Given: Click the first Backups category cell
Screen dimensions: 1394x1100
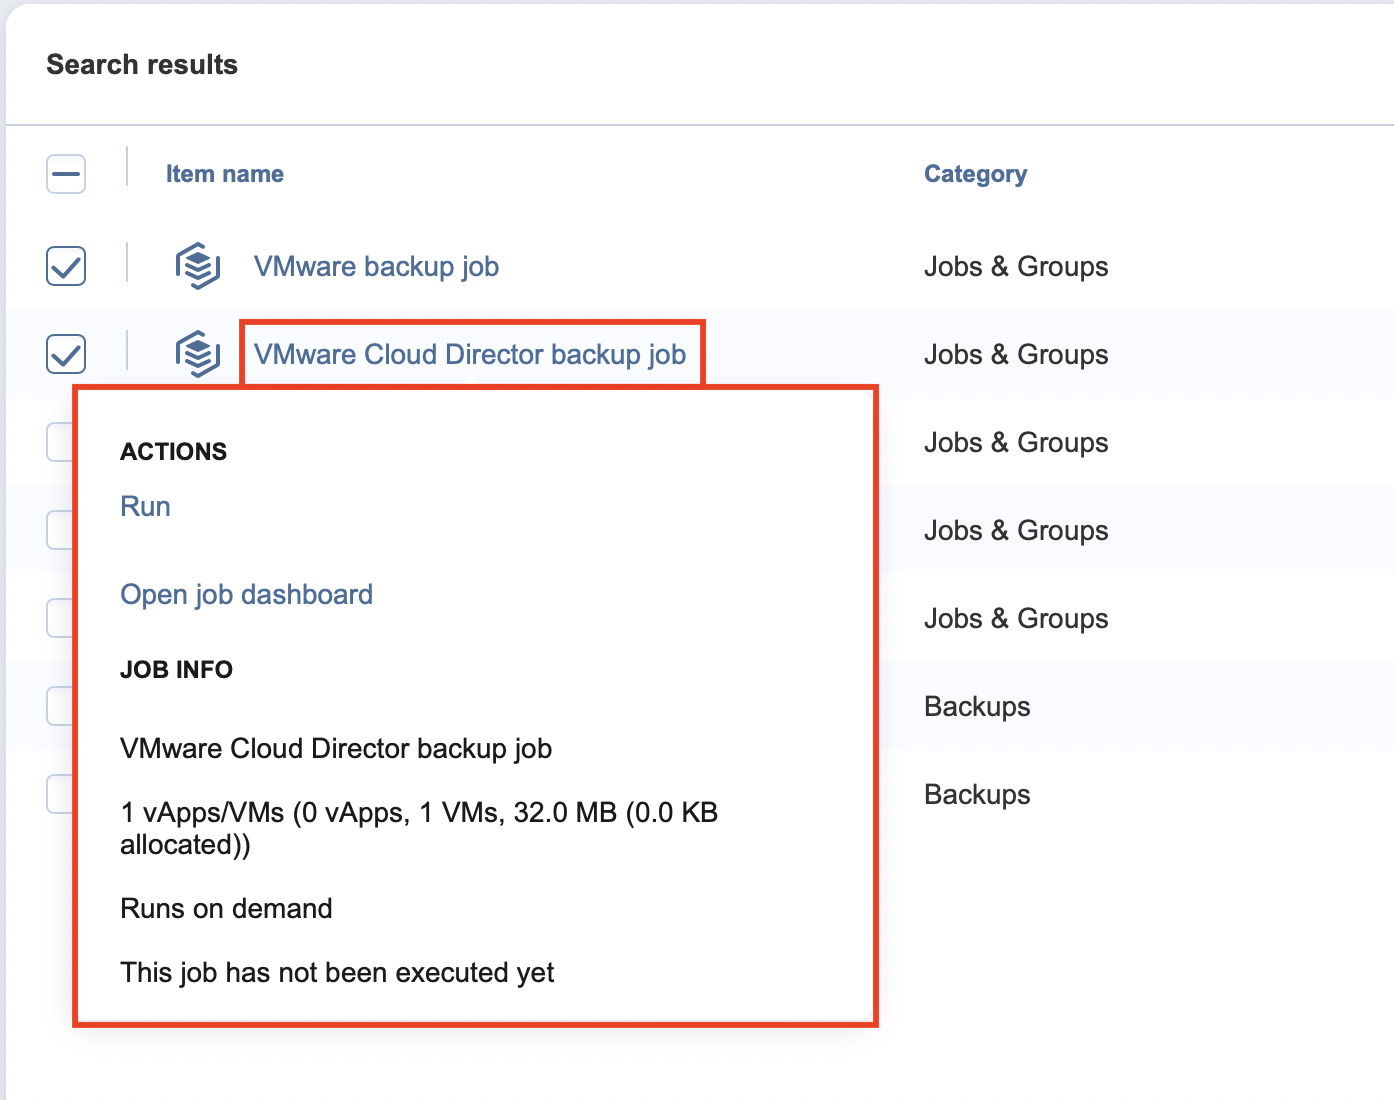Looking at the screenshot, I should 977,707.
